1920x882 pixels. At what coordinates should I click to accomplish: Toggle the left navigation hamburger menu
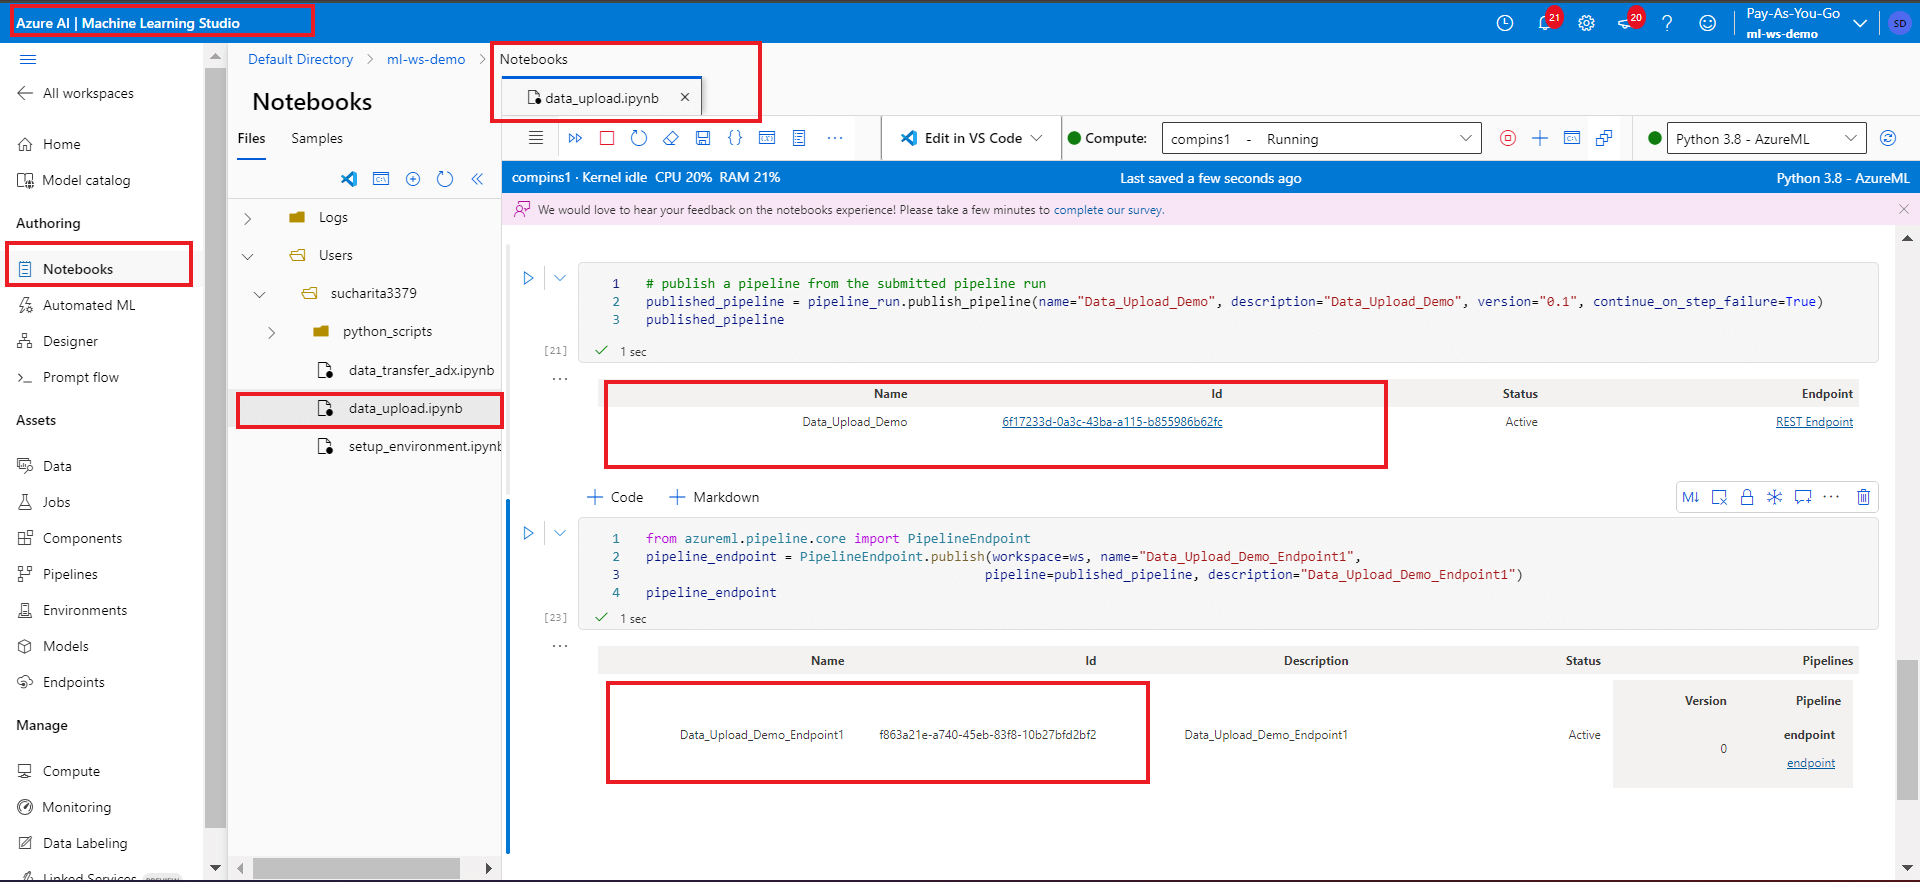[x=28, y=59]
